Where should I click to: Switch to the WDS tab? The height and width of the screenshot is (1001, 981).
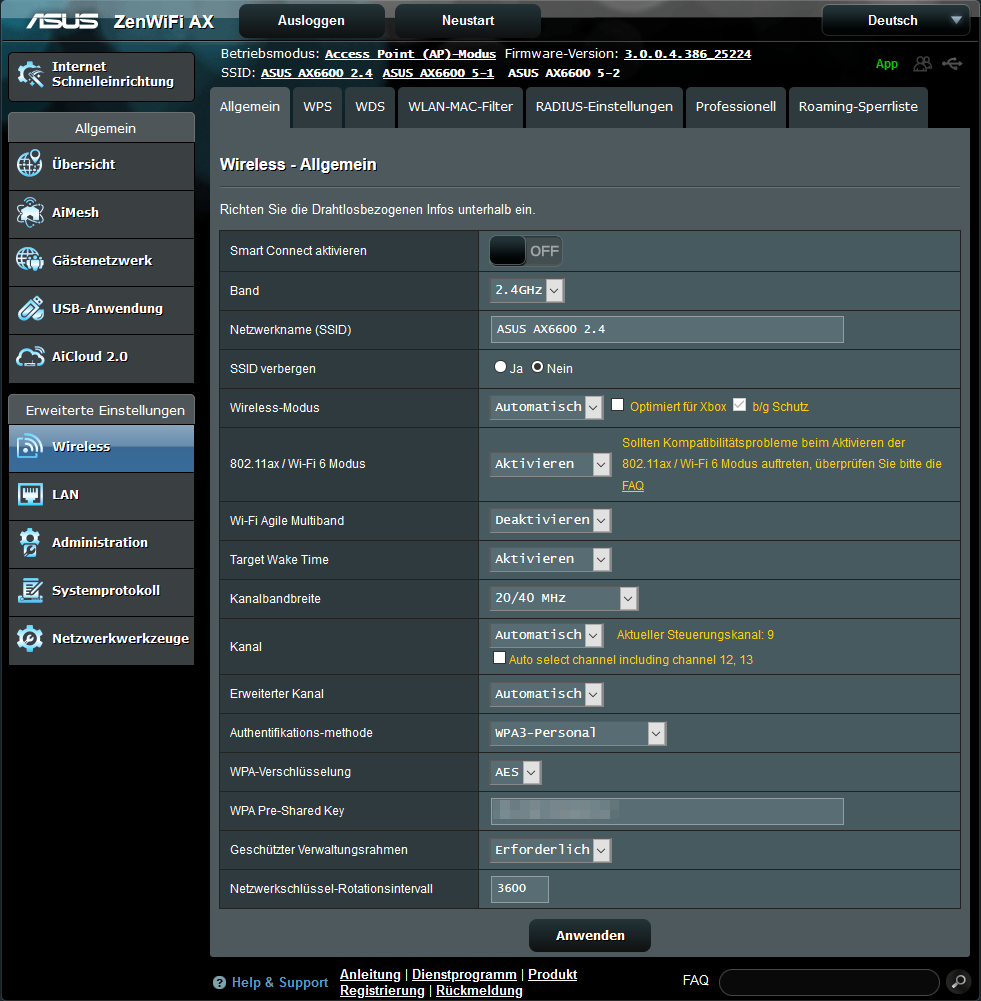(x=370, y=107)
